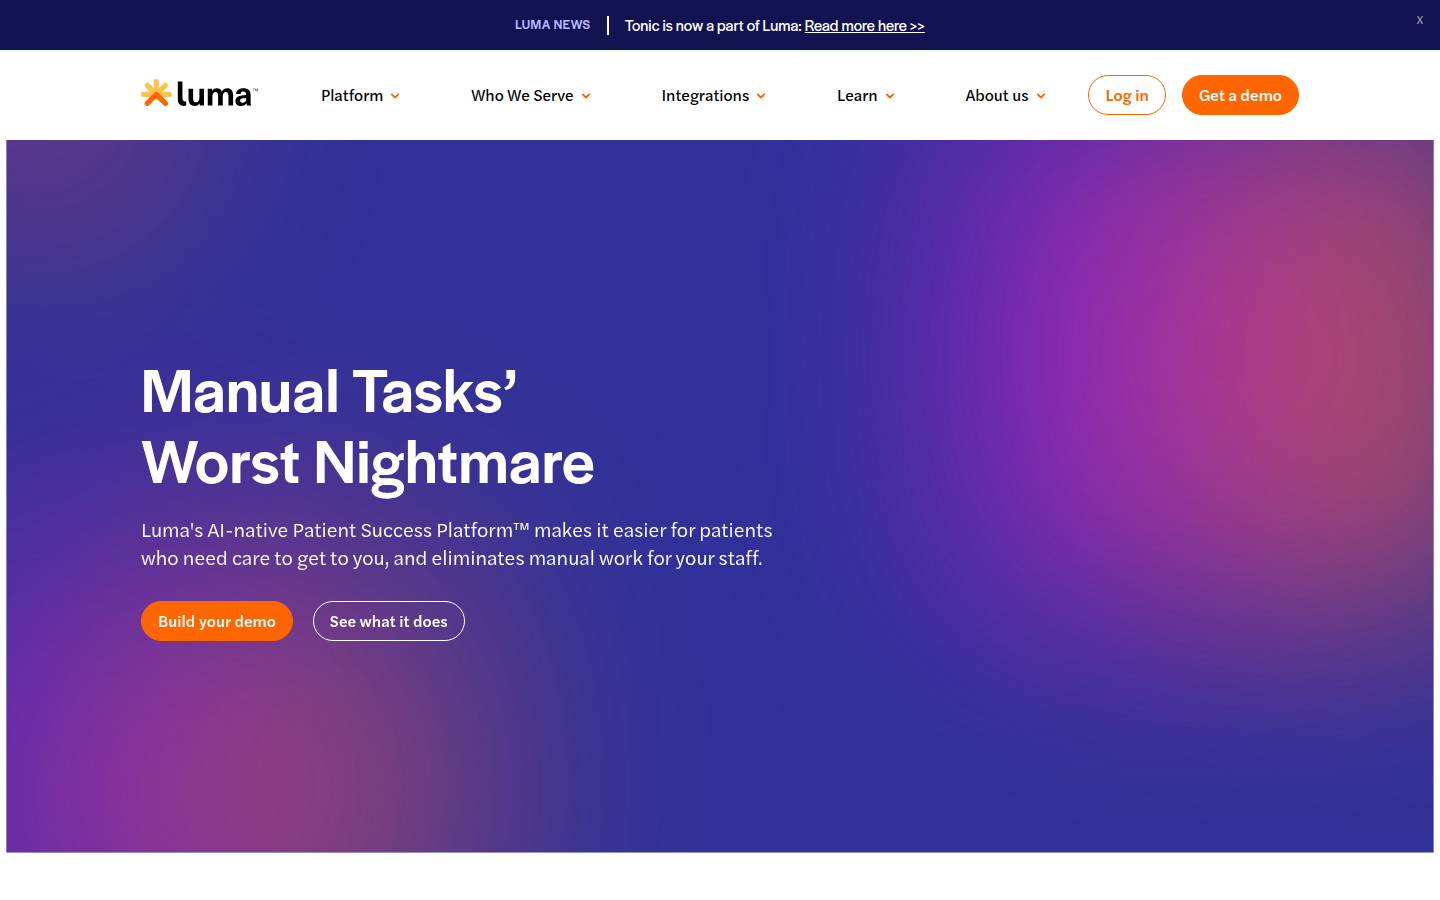The image size is (1440, 900).
Task: Dismiss the Luma News announcement banner
Action: (1419, 20)
